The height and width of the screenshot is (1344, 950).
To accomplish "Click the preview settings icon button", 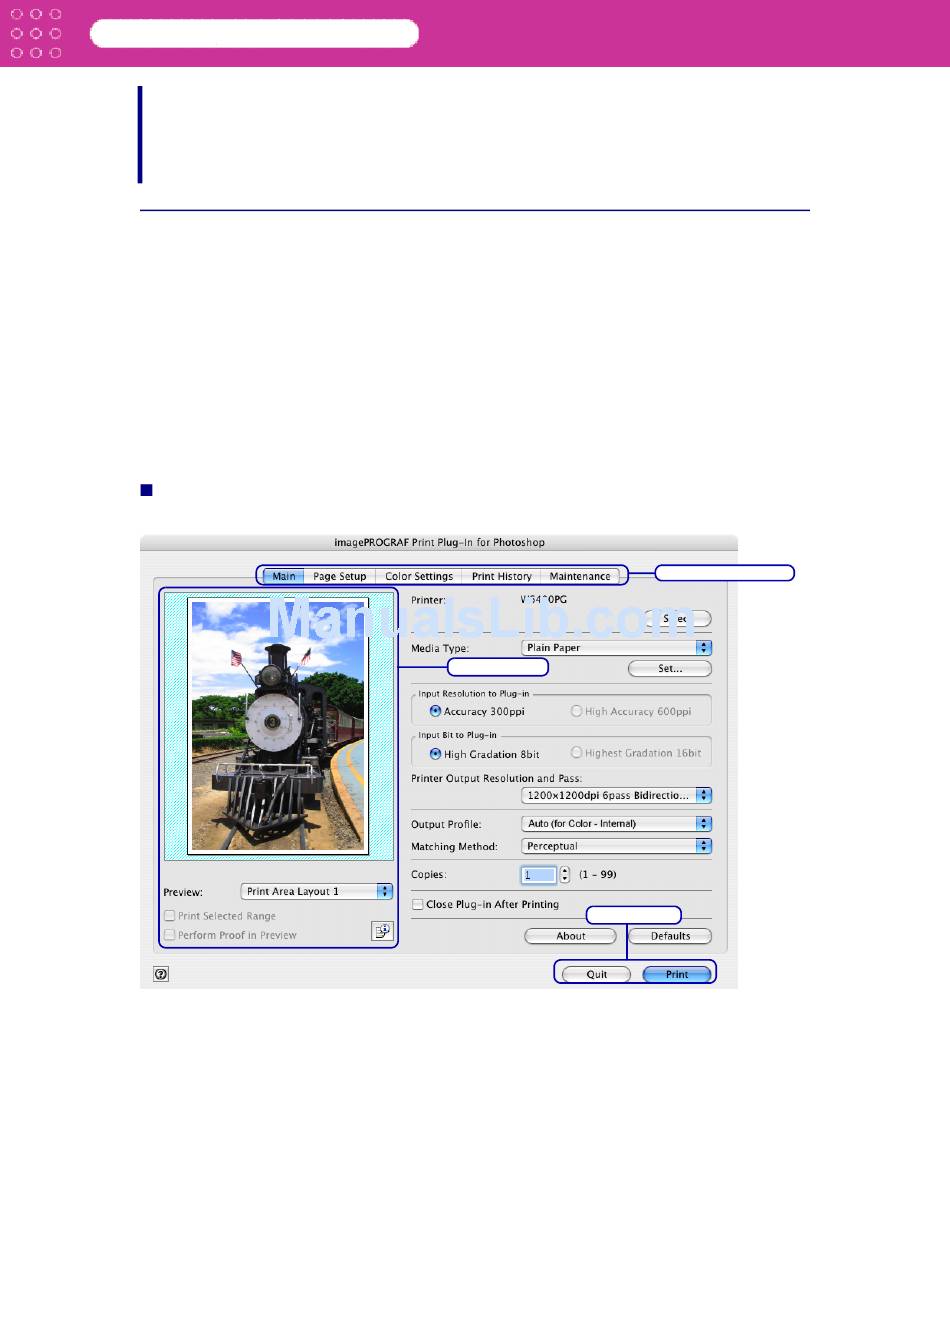I will pyautogui.click(x=382, y=931).
